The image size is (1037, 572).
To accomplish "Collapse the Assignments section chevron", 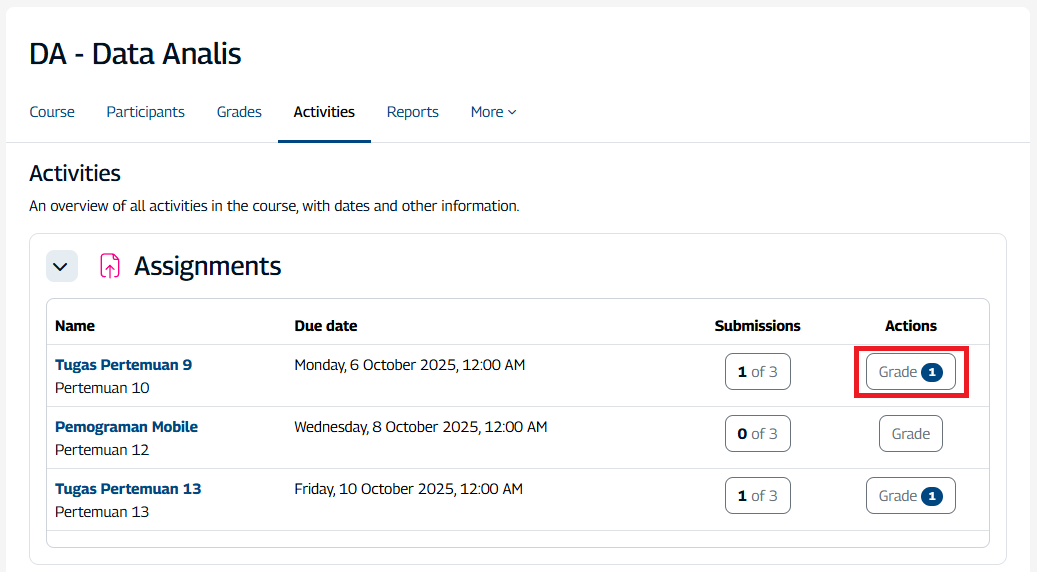I will [x=62, y=266].
